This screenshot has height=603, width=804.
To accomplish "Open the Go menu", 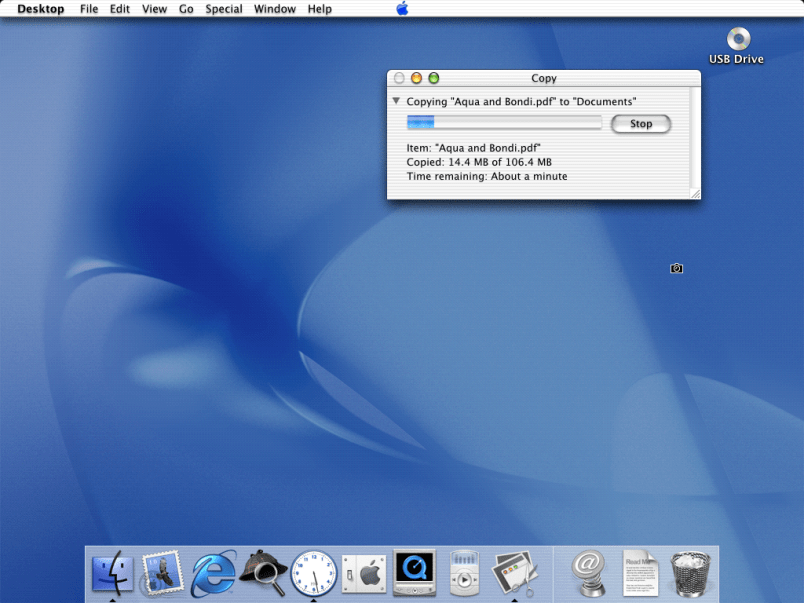I will (x=186, y=9).
